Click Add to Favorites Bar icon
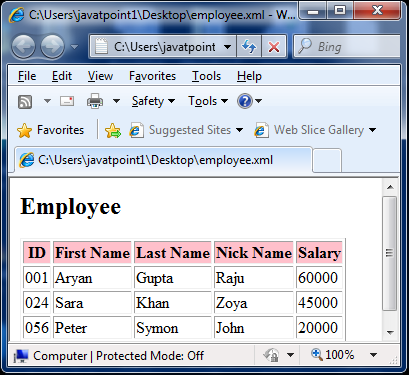411x383 pixels. 113,130
